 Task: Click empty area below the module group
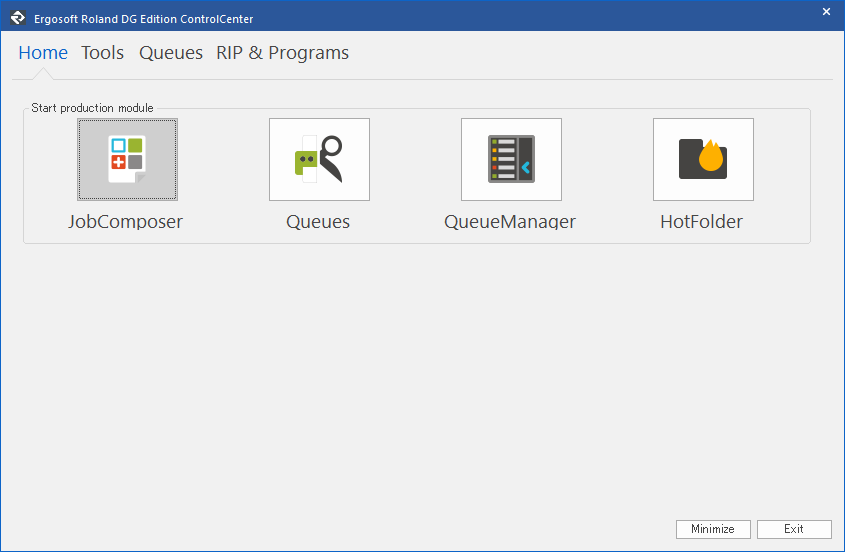coord(420,380)
